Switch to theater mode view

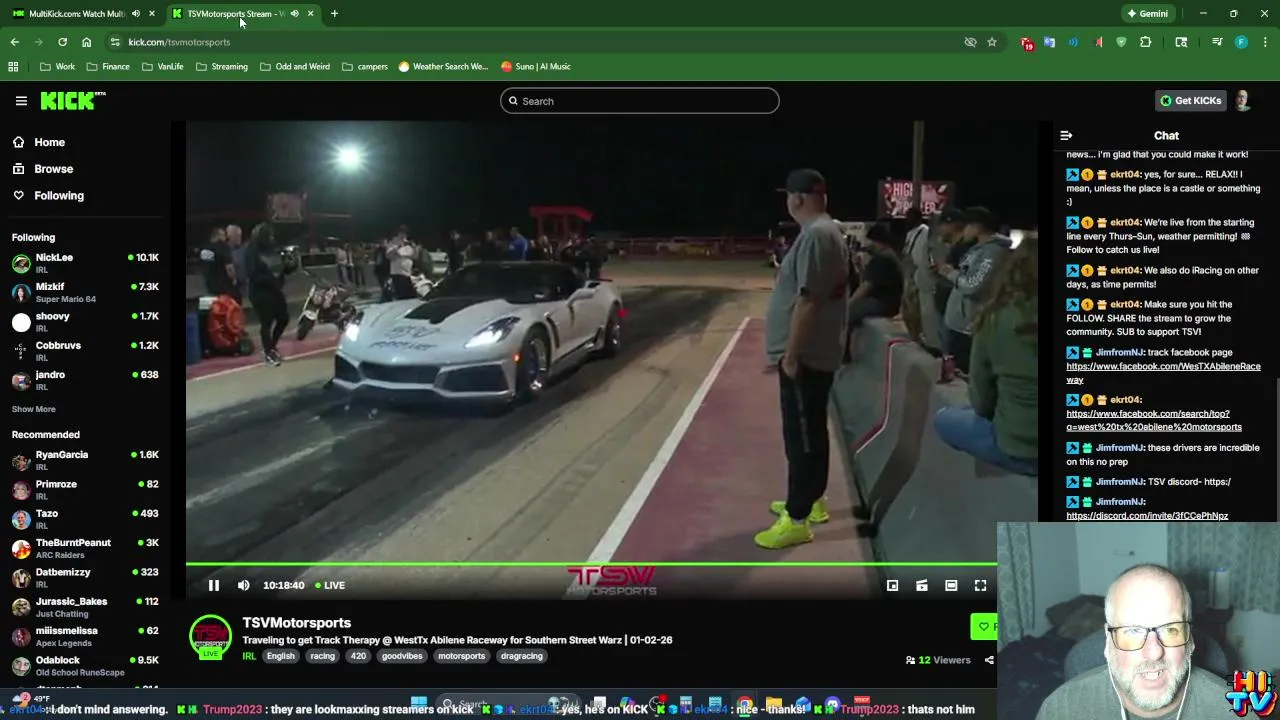(x=951, y=585)
